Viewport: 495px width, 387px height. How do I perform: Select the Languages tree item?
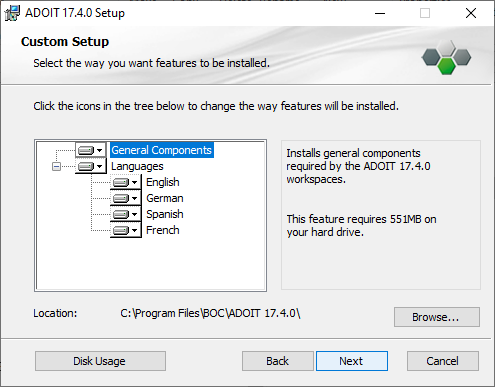coord(137,166)
